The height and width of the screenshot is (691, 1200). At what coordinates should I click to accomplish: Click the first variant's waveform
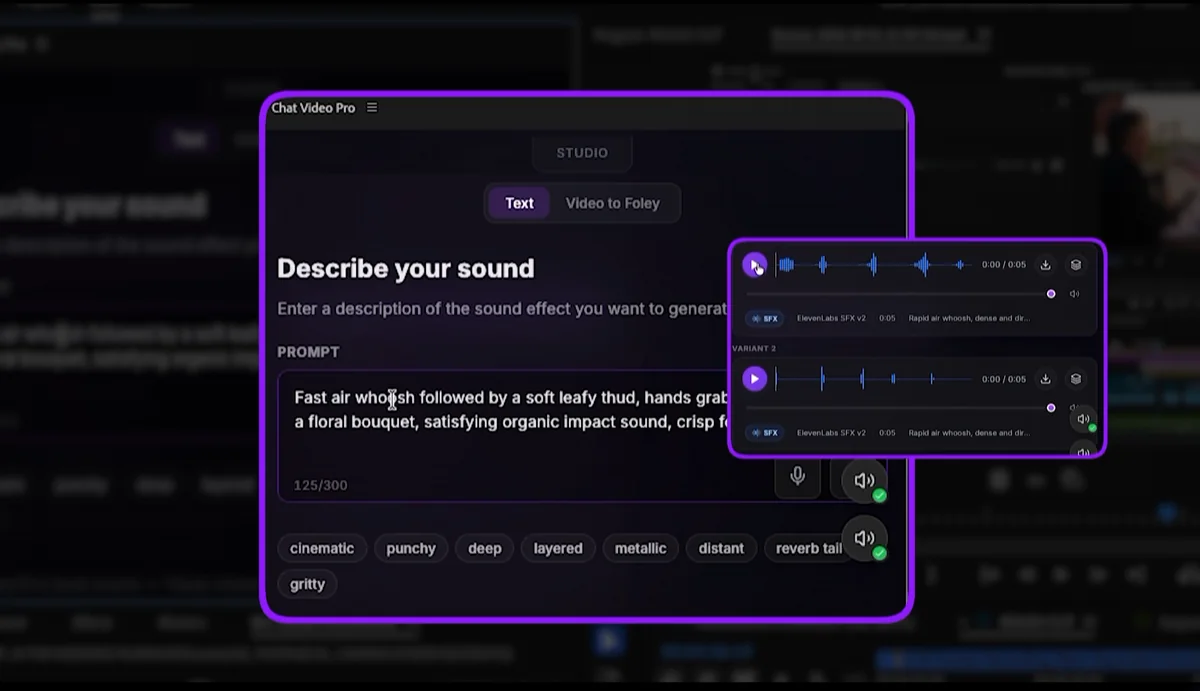[875, 265]
